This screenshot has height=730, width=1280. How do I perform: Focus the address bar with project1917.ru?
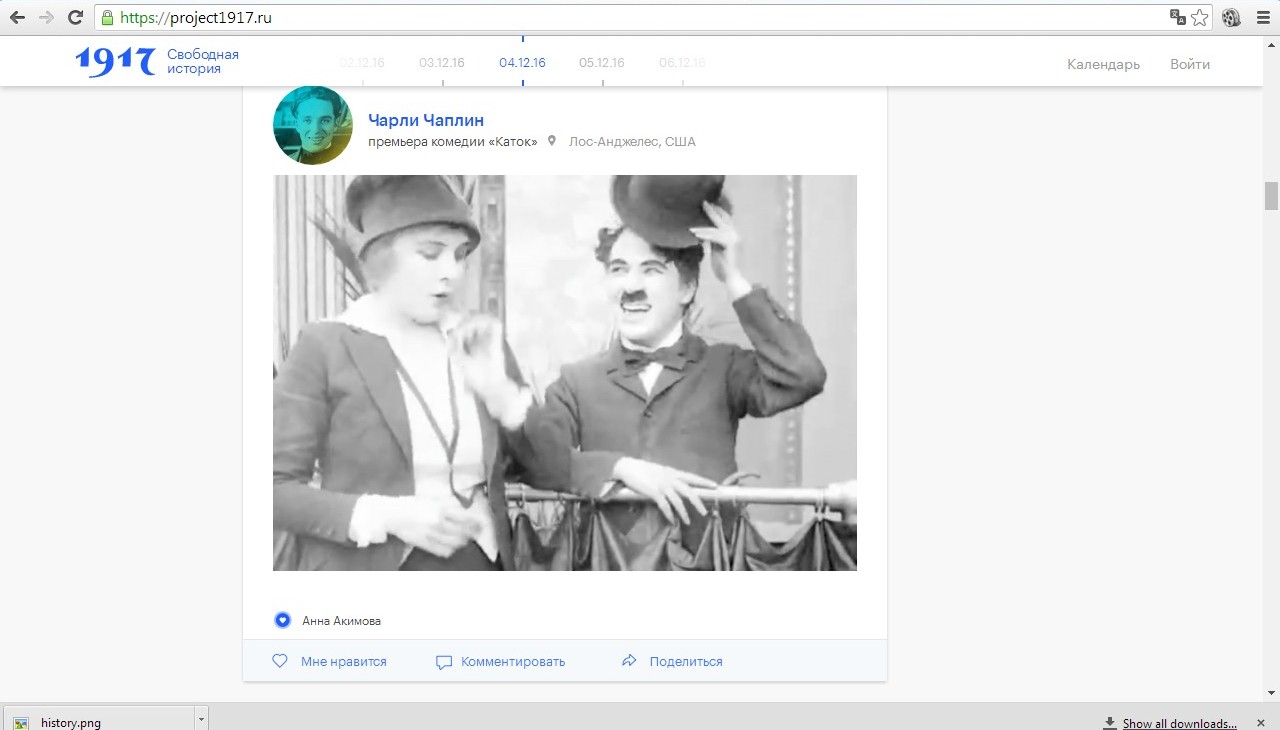(640, 18)
